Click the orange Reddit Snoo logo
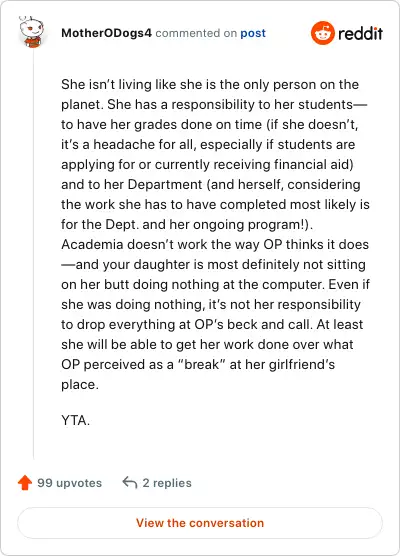Screen dimensions: 400x556 pos(323,33)
